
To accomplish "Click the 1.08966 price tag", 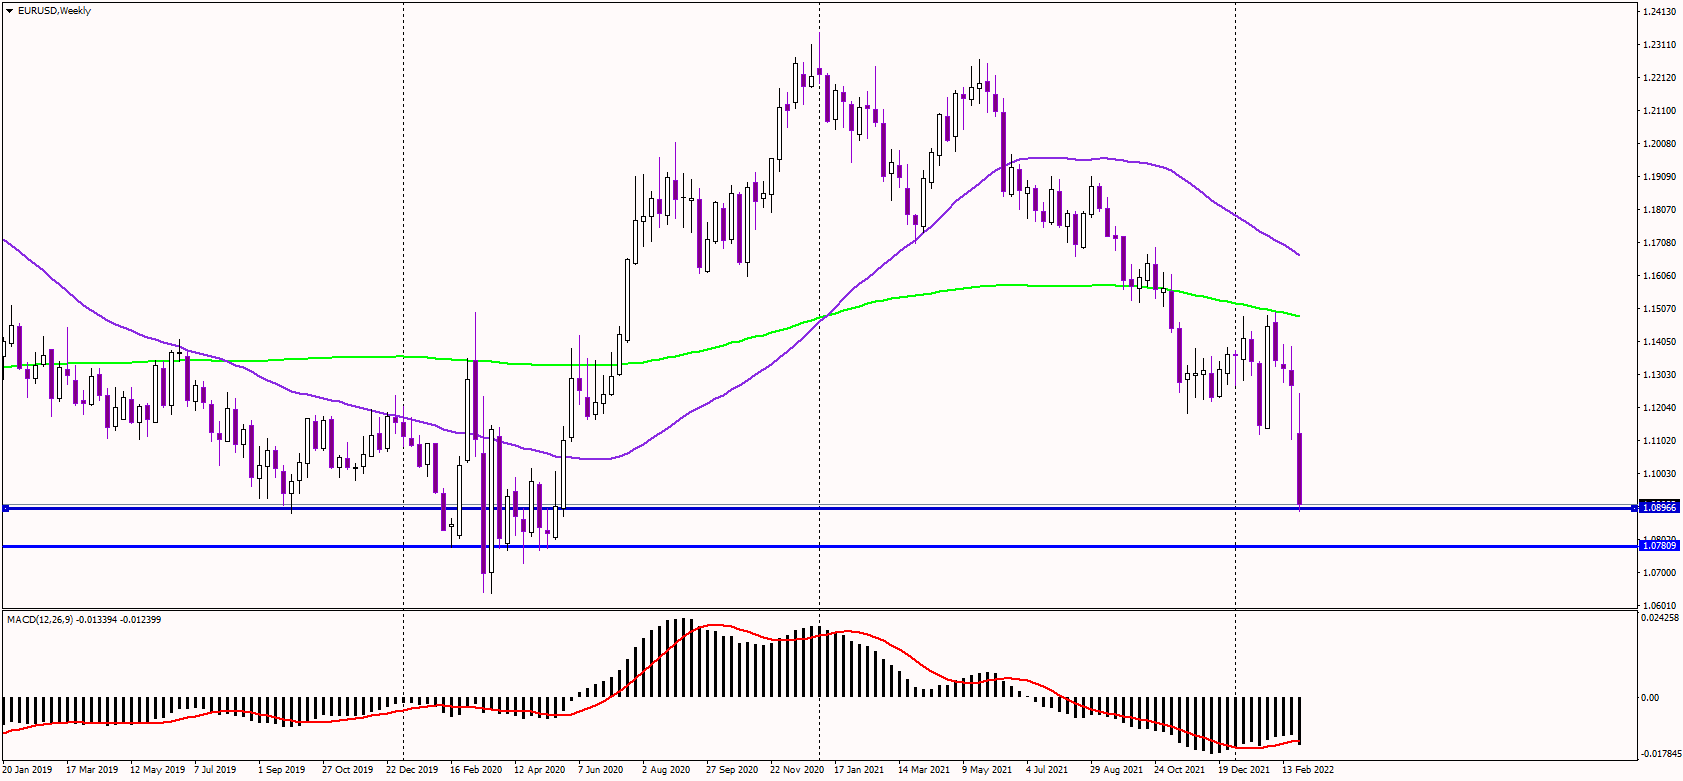I will coord(1659,508).
